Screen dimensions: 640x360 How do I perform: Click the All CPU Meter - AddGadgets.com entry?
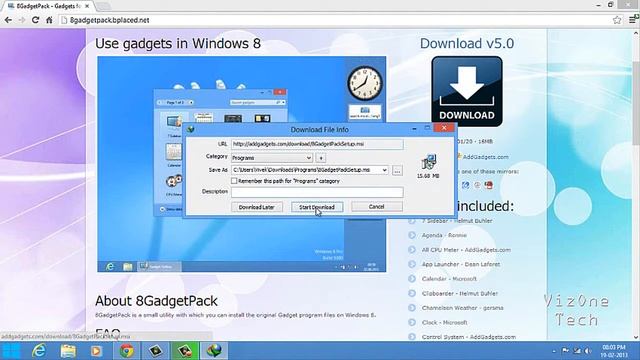point(466,250)
